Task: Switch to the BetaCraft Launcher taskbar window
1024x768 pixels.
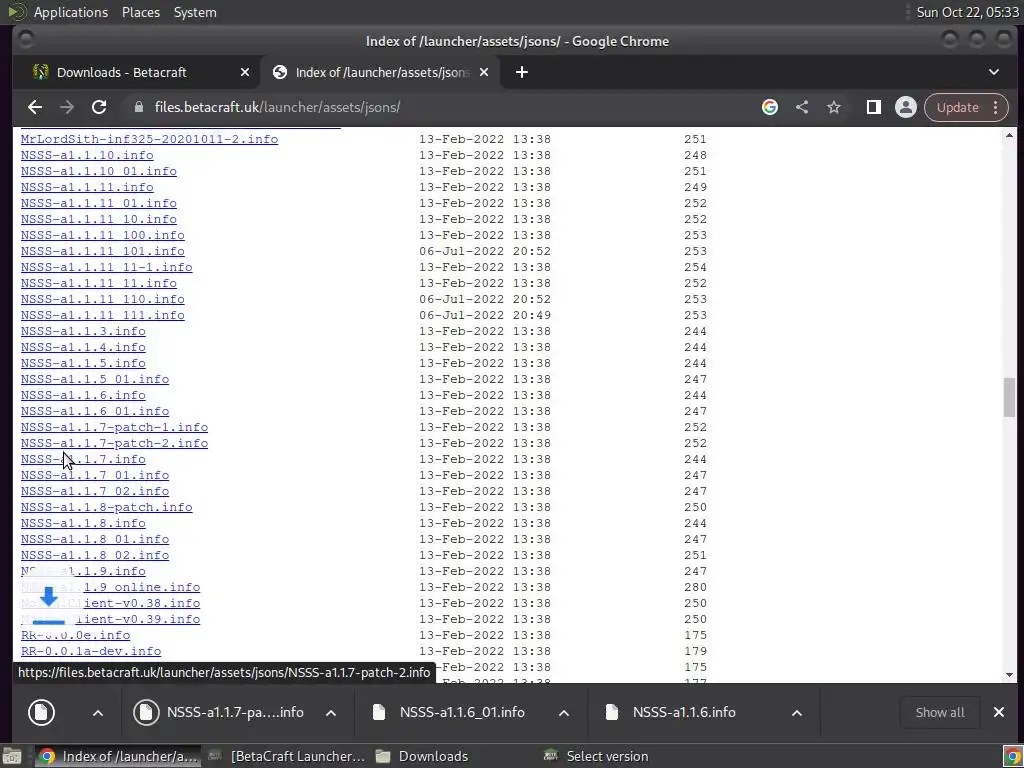Action: [x=286, y=756]
